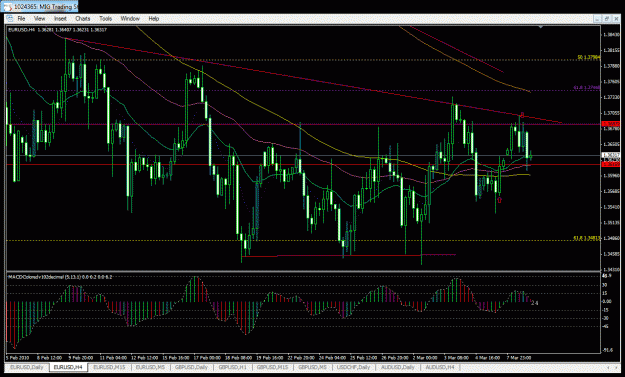Select the EURUSD,H4 chart tab
The height and width of the screenshot is (377, 625).
pos(68,367)
